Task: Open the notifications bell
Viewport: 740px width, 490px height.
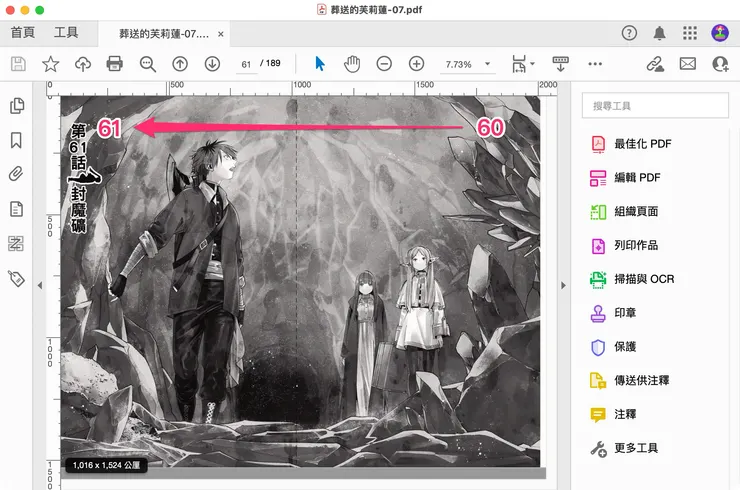Action: (x=660, y=33)
